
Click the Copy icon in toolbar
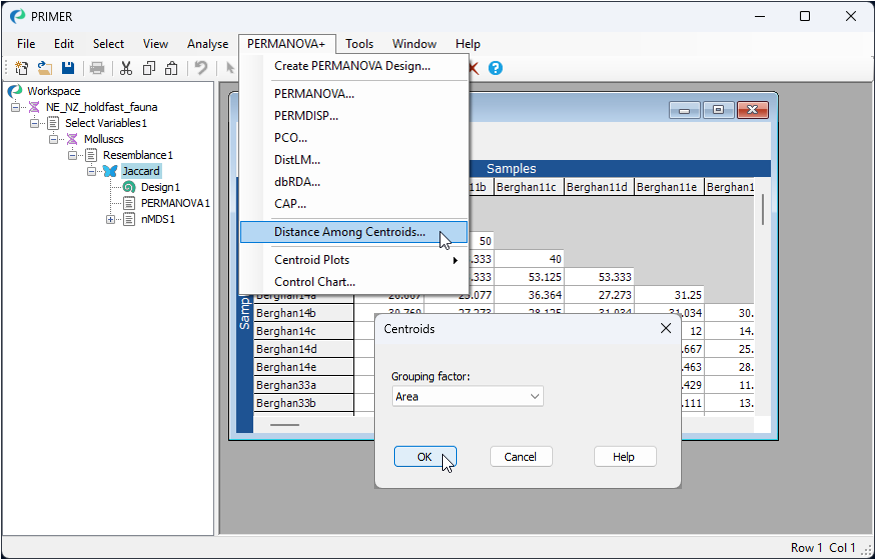point(149,68)
